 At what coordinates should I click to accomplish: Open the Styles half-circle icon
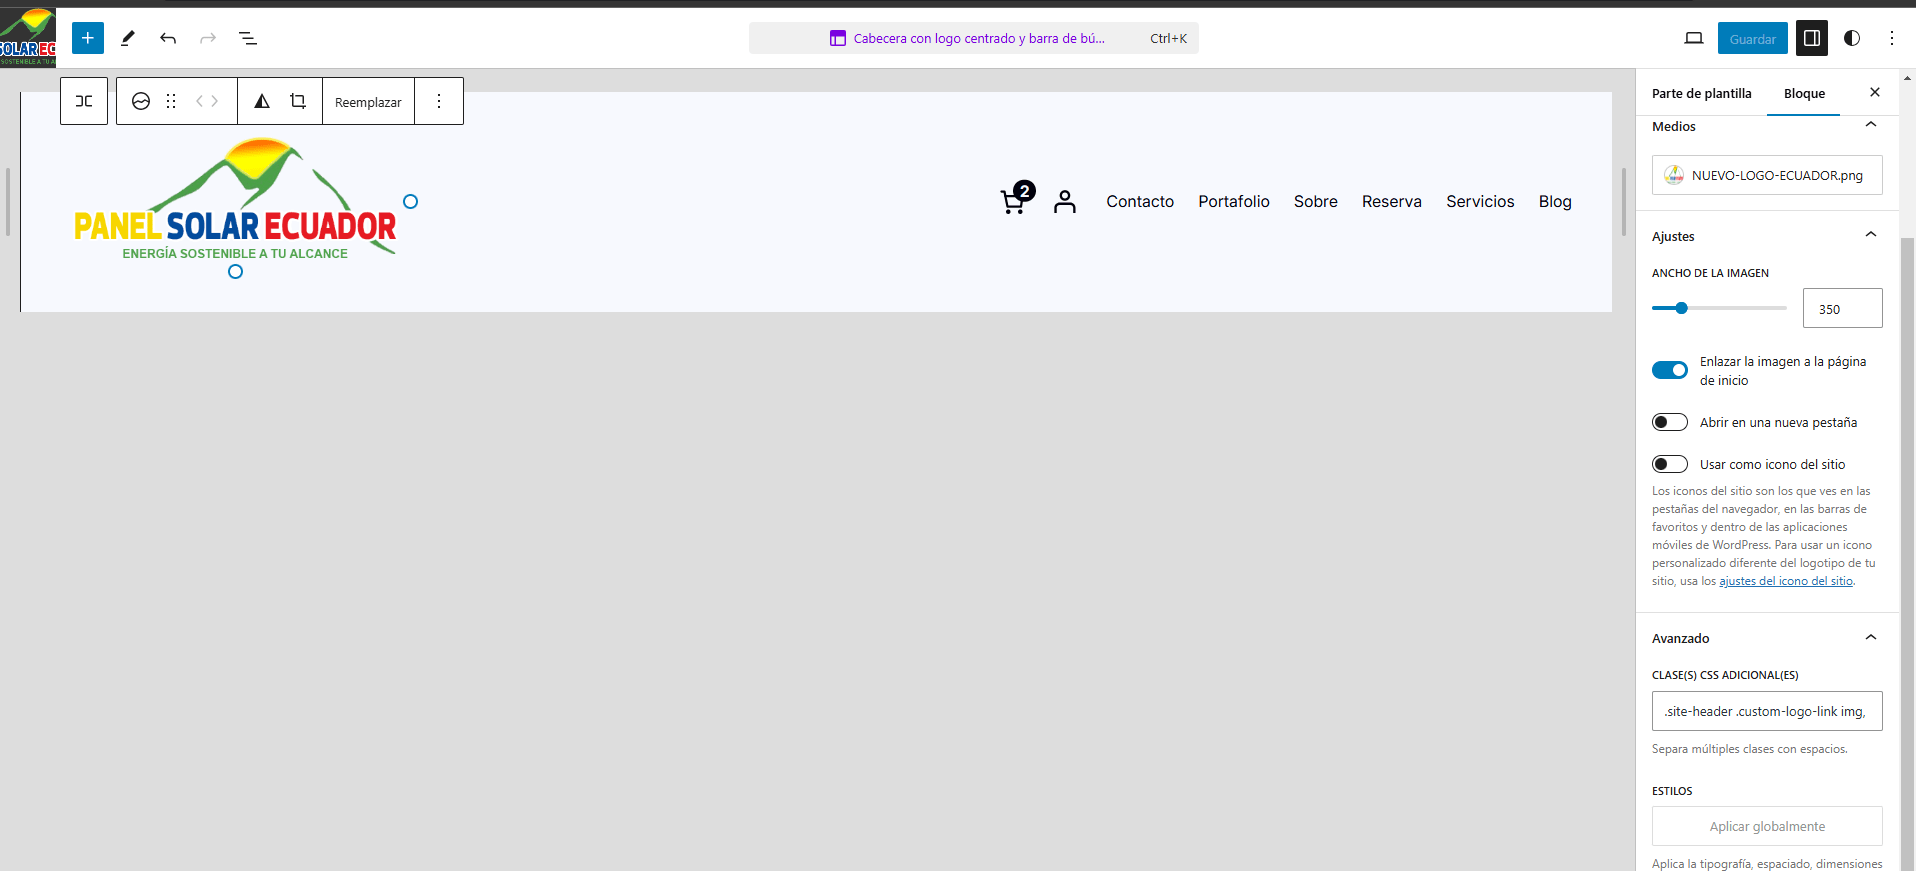tap(1852, 38)
